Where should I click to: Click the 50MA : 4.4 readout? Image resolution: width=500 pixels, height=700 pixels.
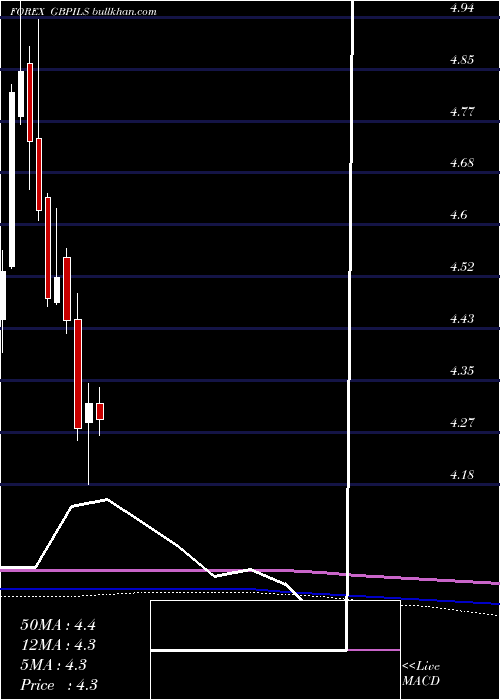pos(58,625)
